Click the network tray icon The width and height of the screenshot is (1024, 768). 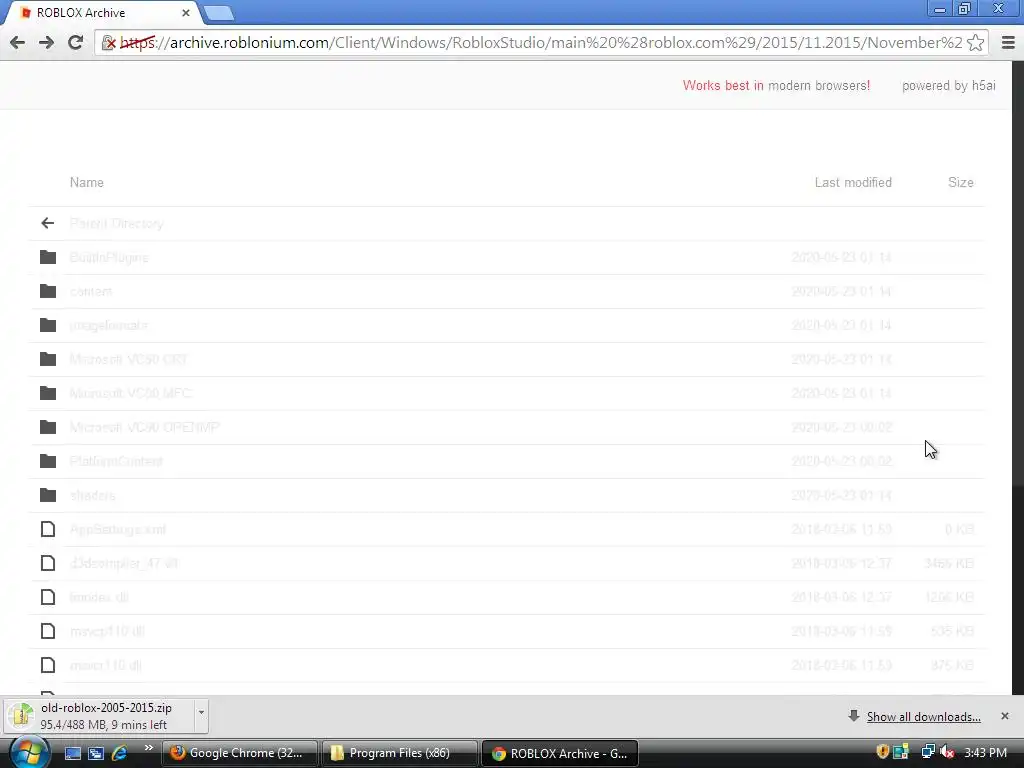(927, 752)
